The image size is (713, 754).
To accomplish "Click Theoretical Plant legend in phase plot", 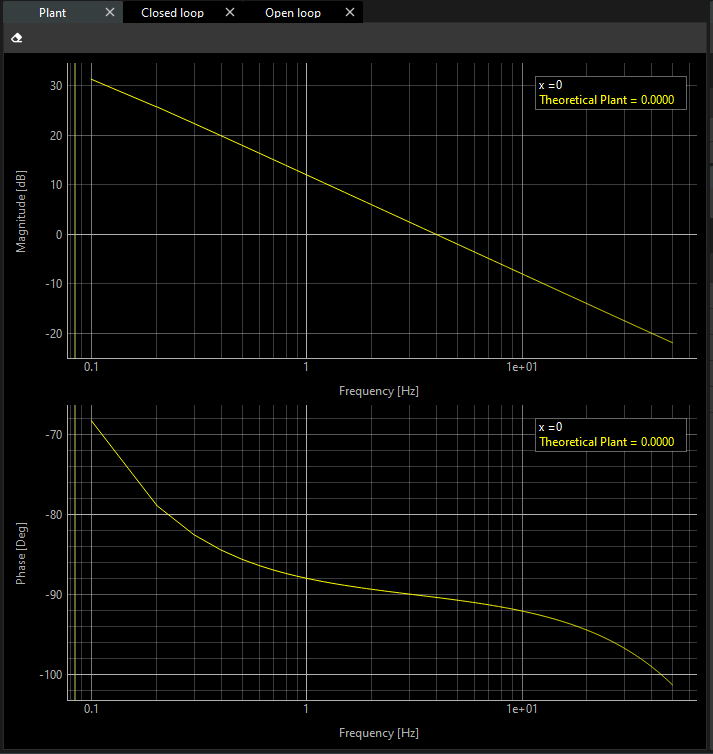I will 606,442.
